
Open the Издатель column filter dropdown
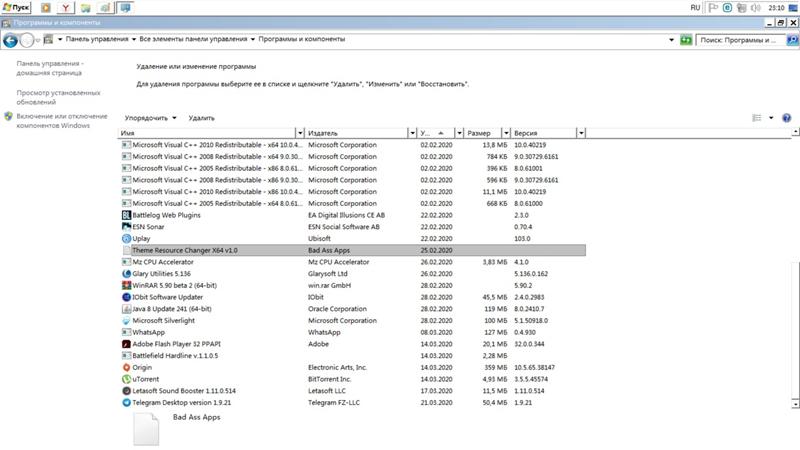click(412, 133)
